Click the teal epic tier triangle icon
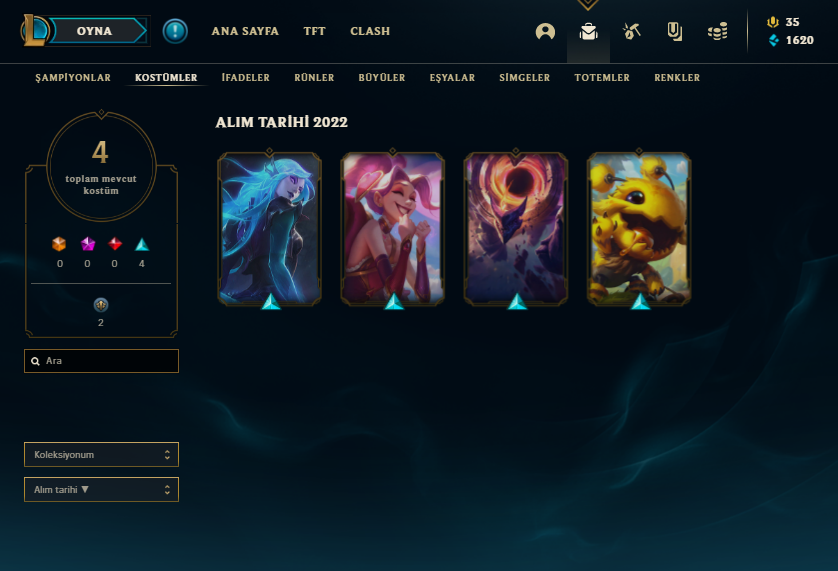838x571 pixels. click(142, 244)
